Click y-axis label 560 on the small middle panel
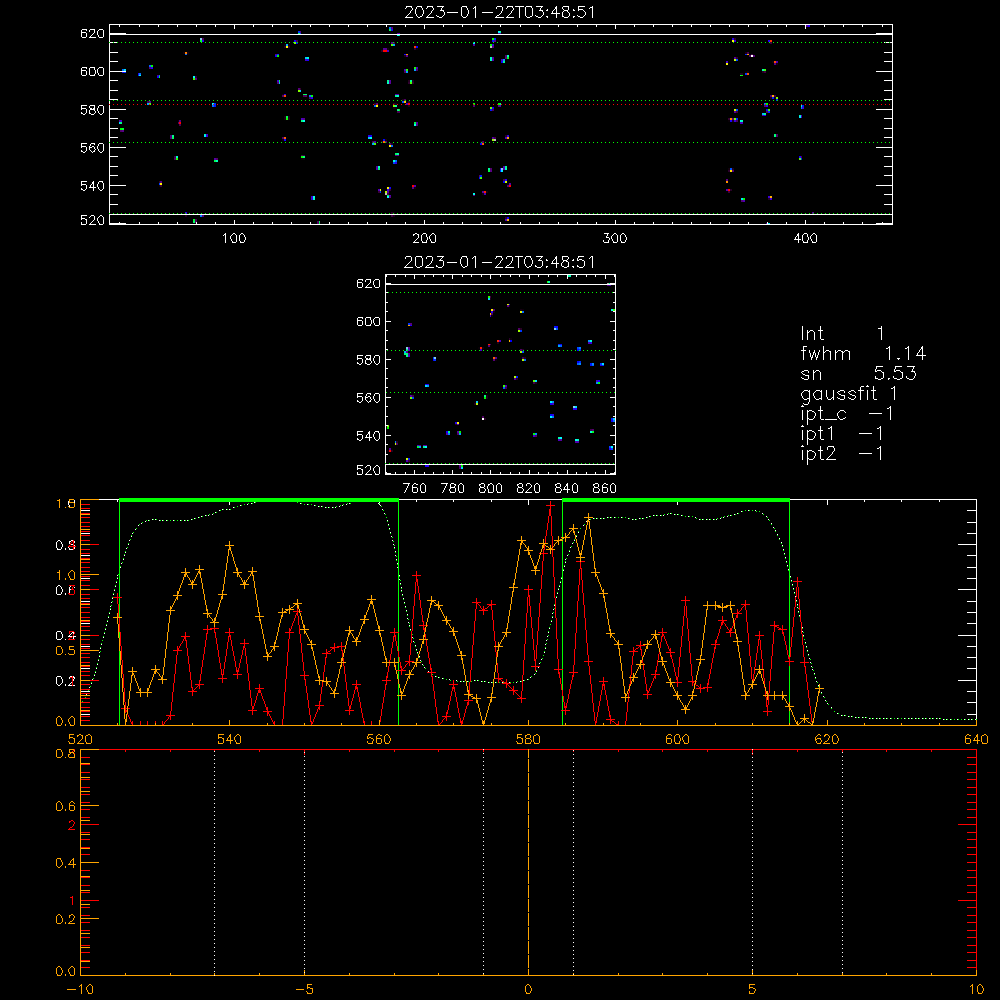The width and height of the screenshot is (1000, 1000). click(368, 398)
